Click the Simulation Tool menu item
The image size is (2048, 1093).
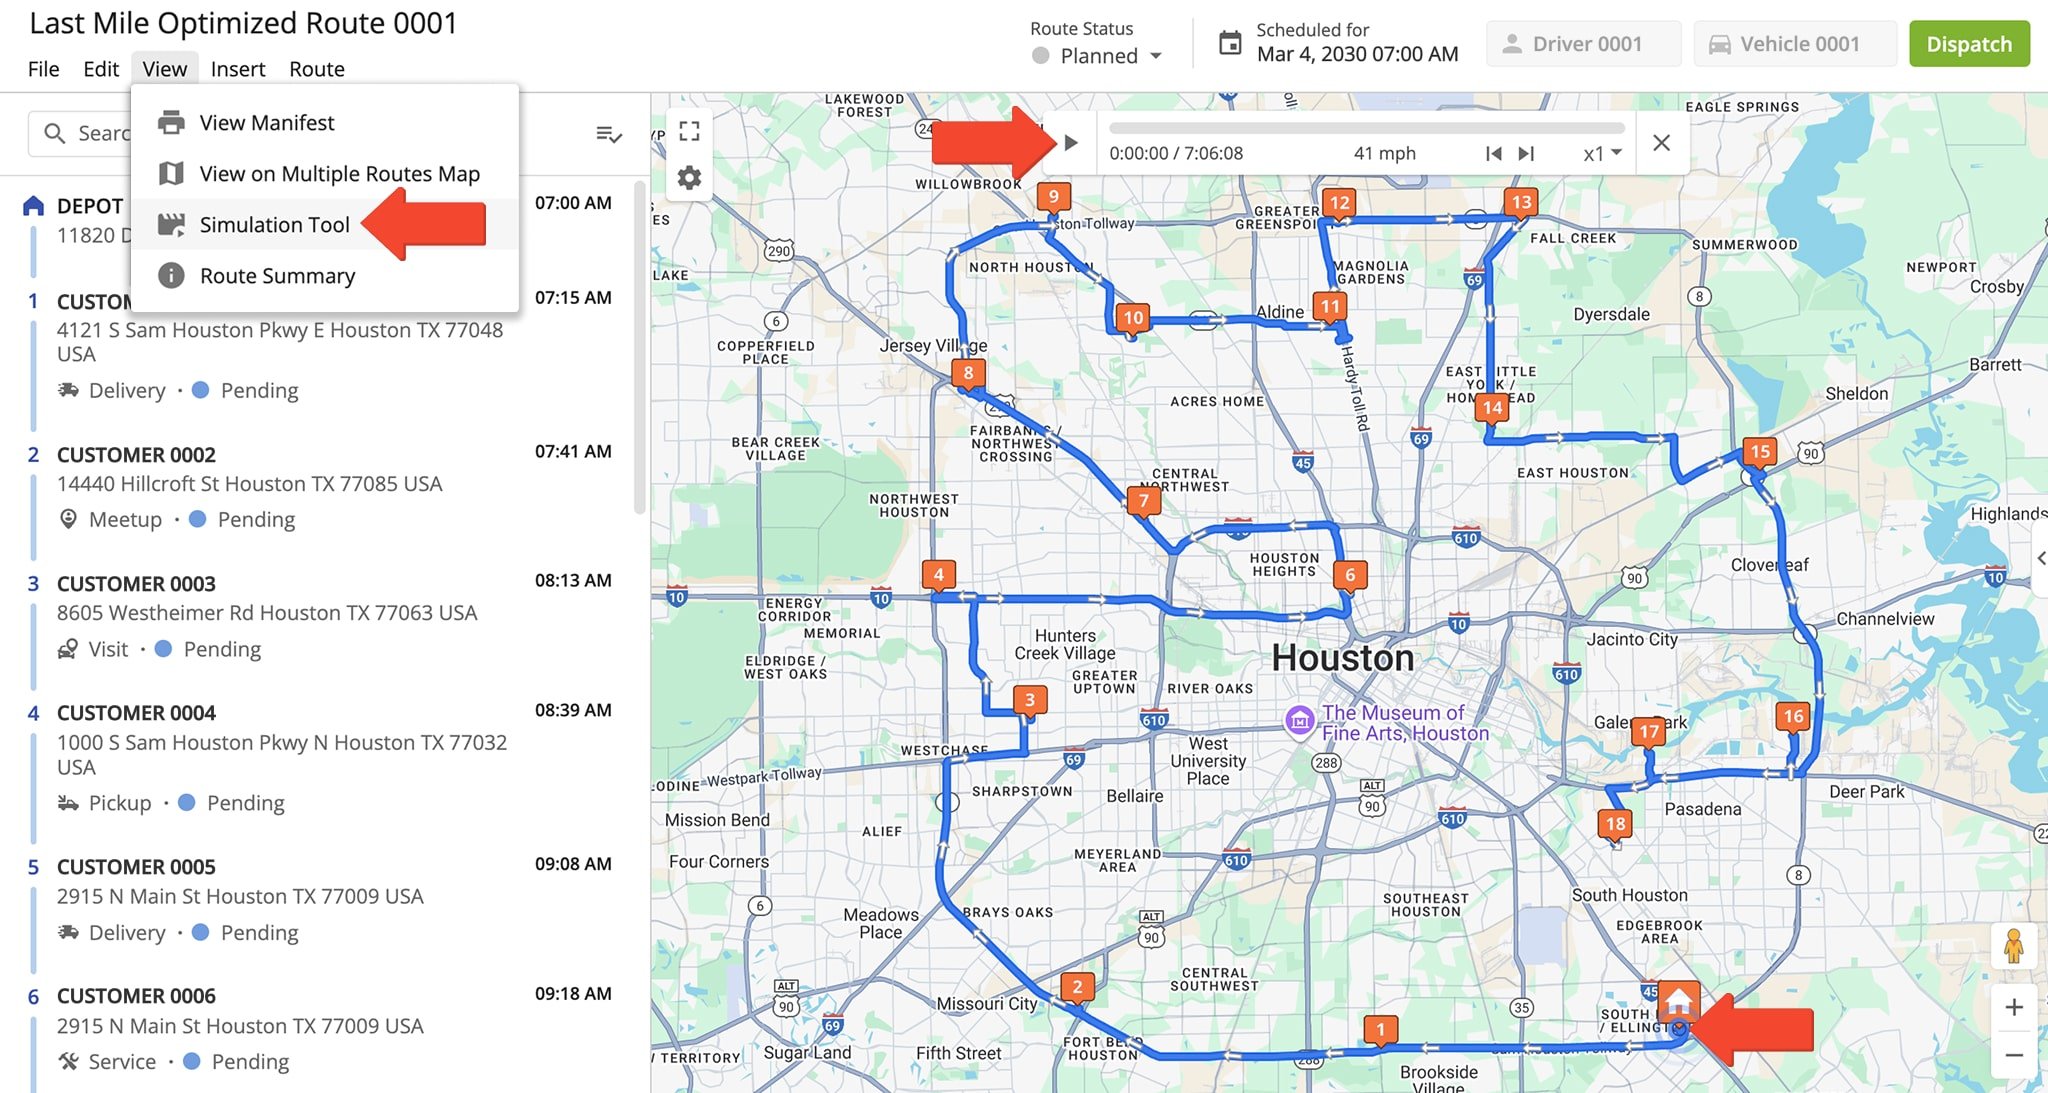(x=275, y=223)
